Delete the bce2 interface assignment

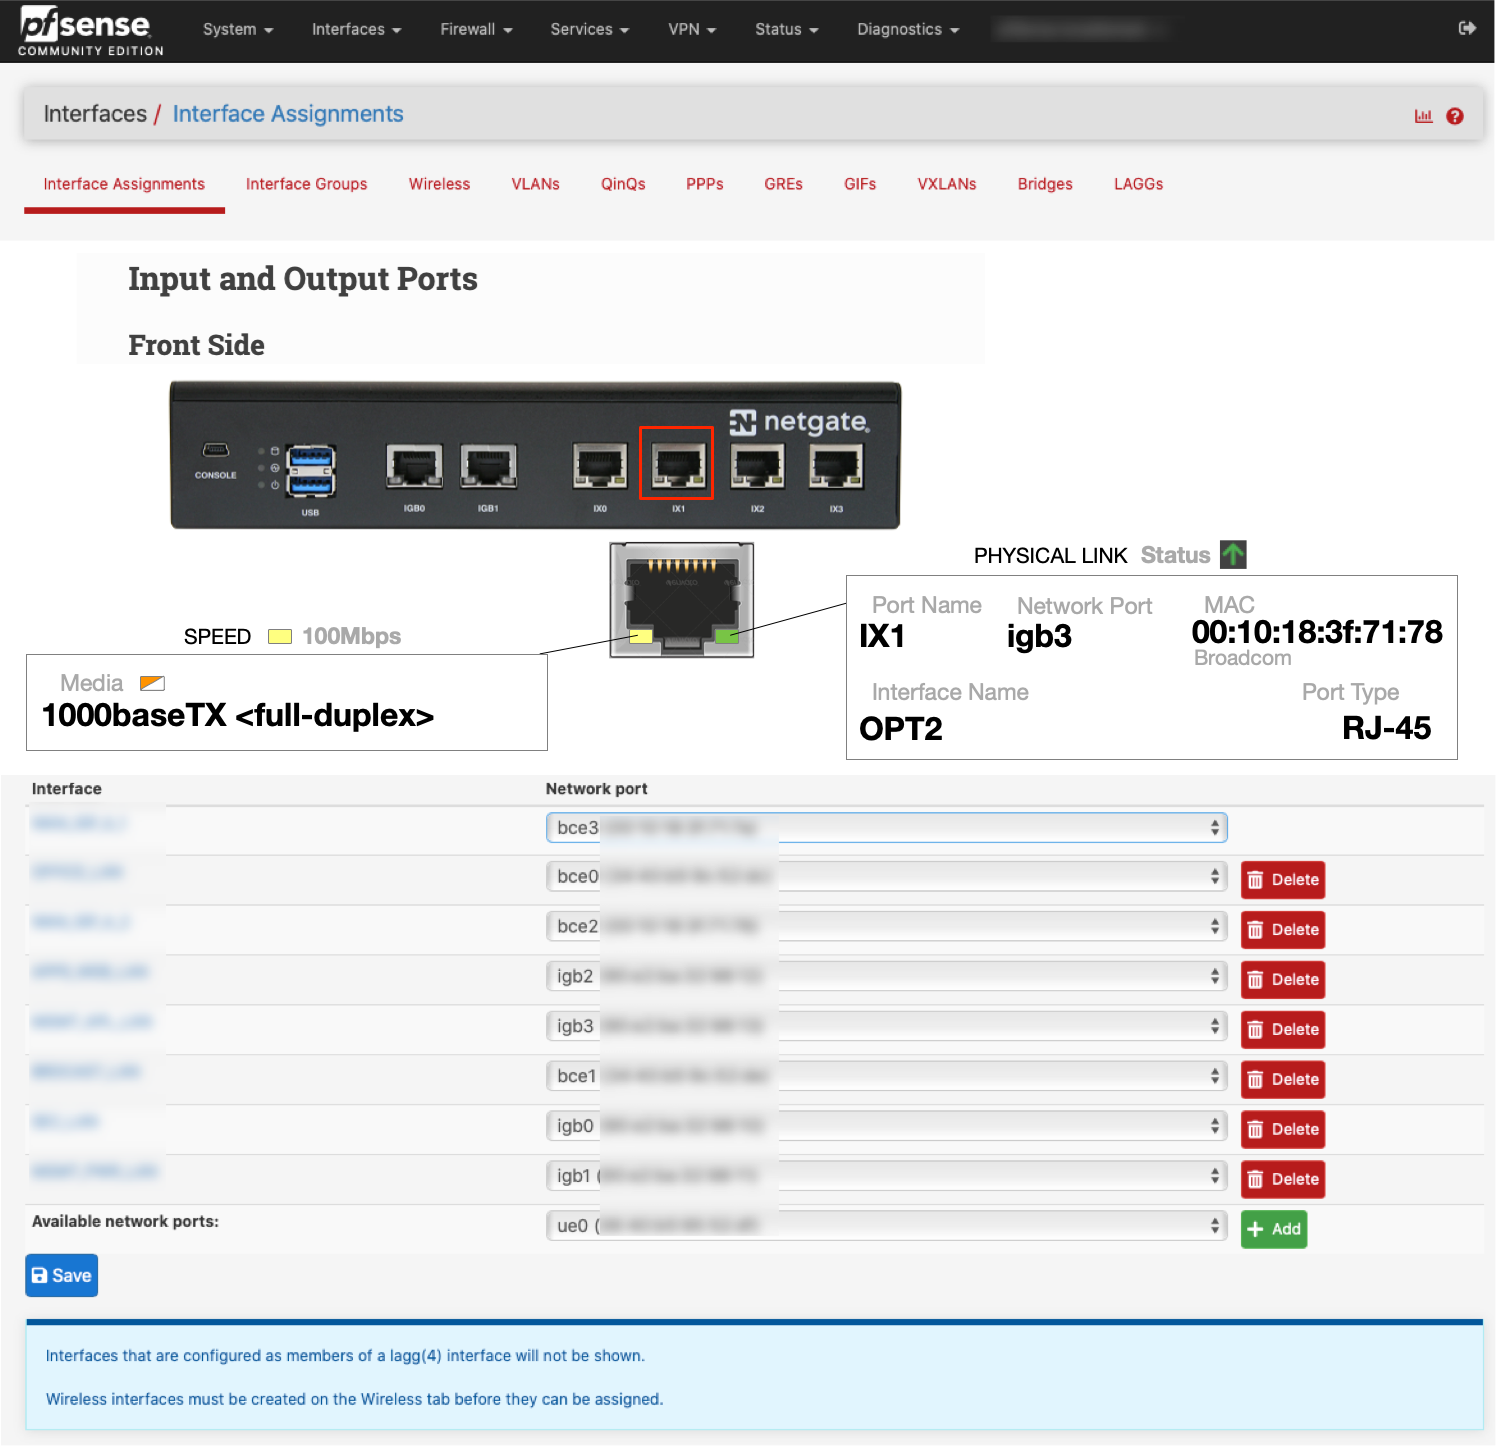1283,930
